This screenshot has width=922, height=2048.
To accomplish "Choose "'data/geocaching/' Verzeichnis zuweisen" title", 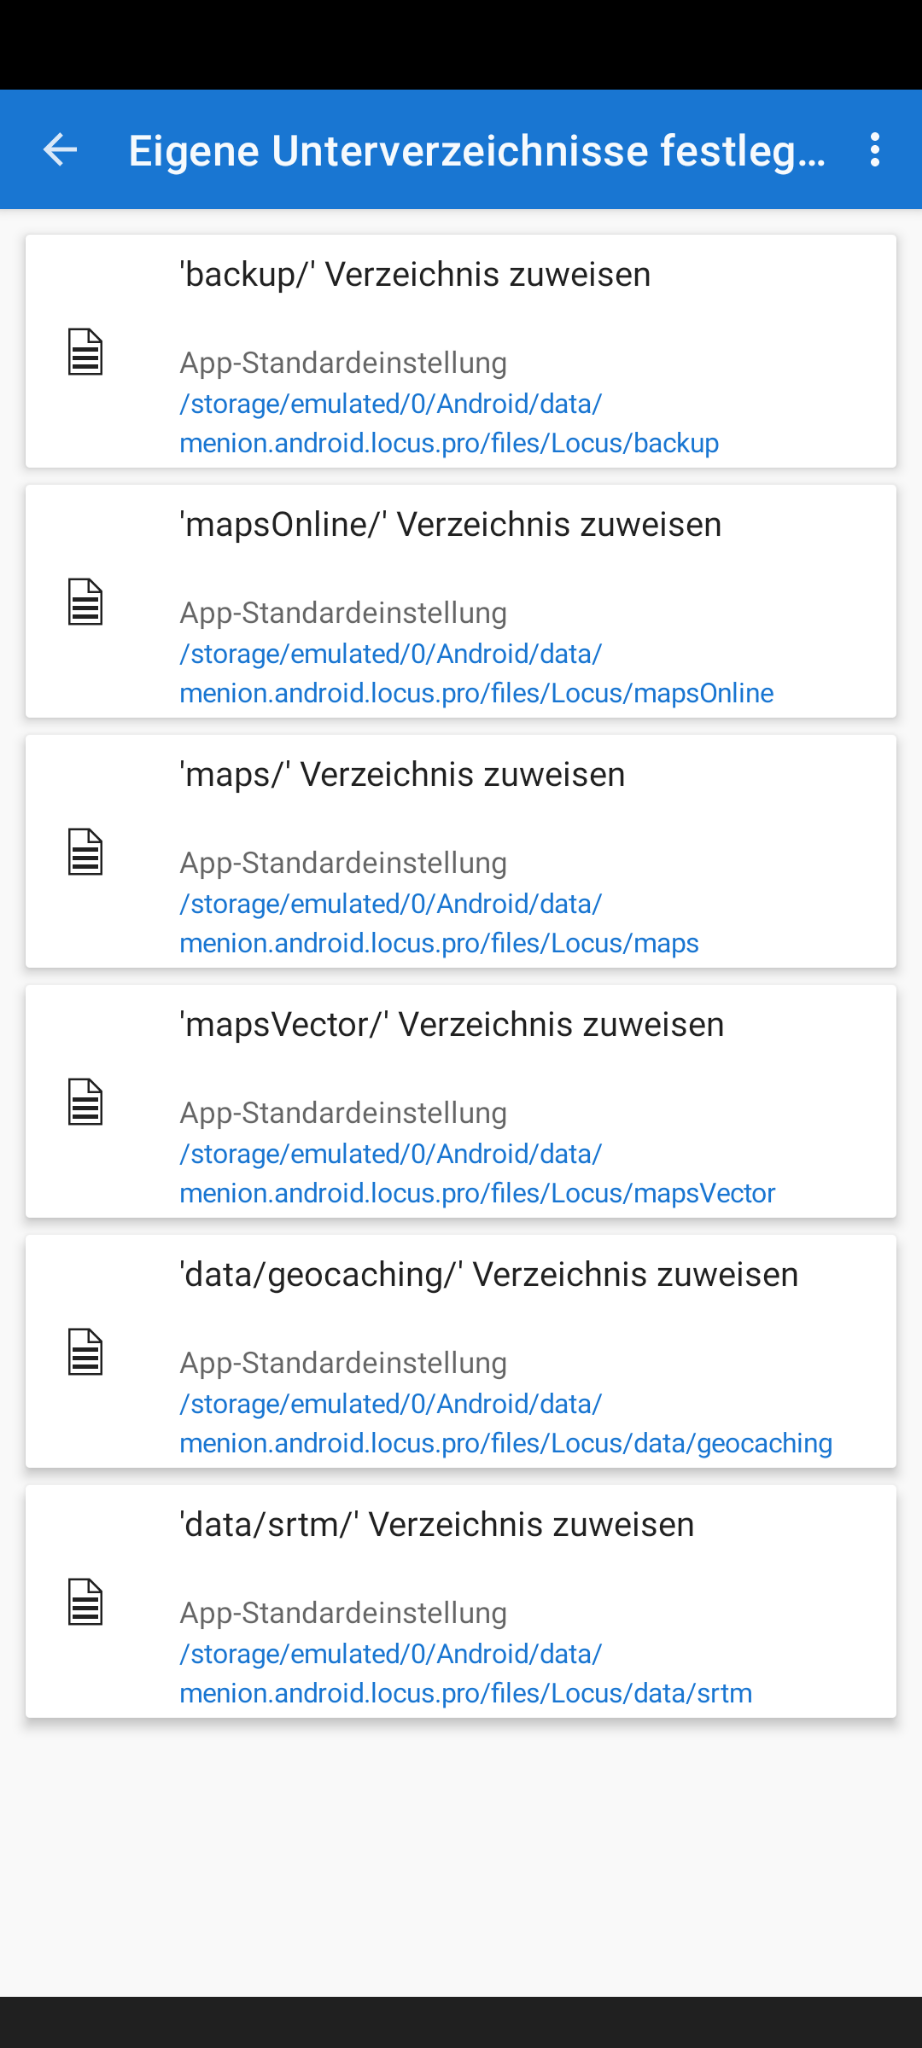I will [488, 1275].
